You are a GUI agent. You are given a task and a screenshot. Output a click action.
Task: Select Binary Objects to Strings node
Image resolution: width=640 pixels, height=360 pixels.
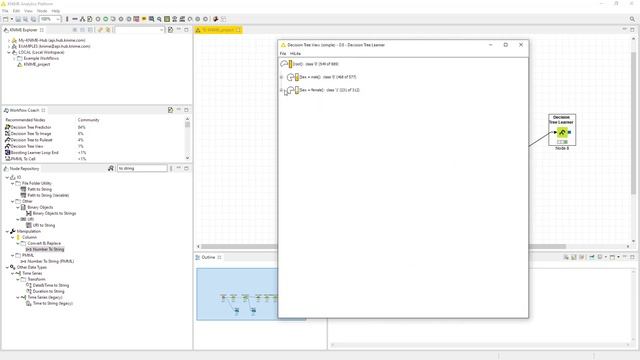[54, 213]
